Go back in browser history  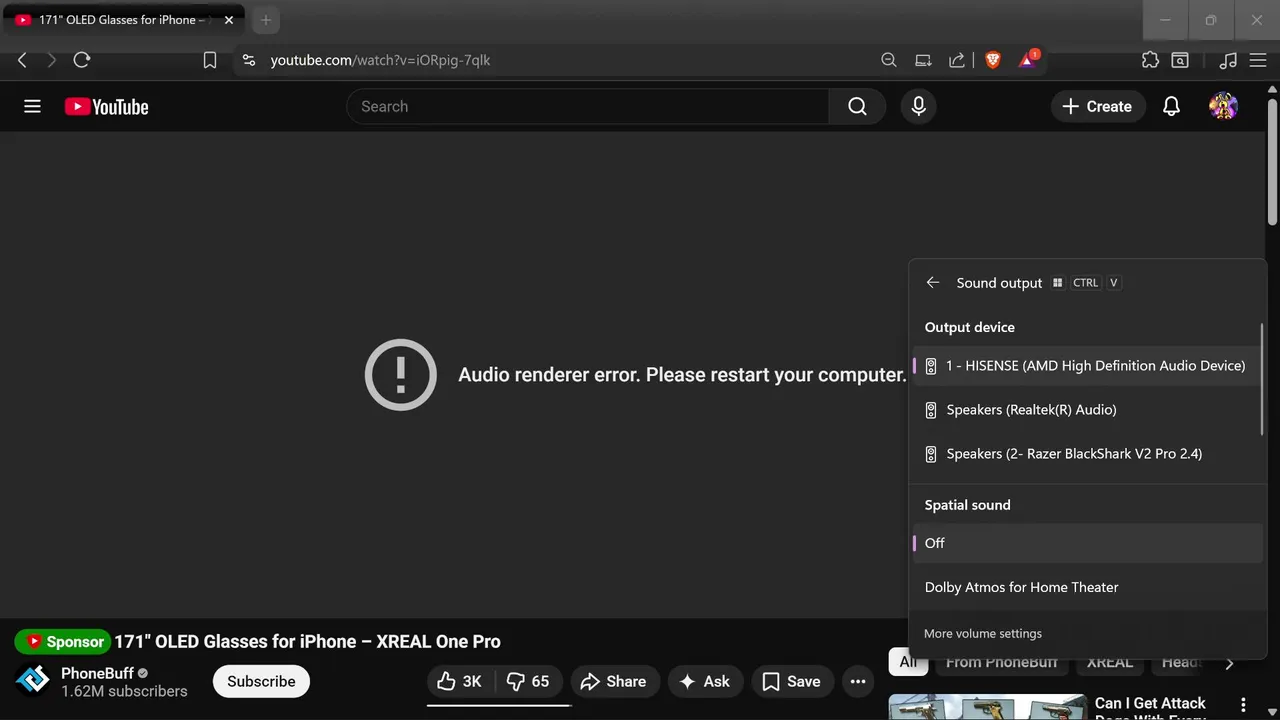[x=22, y=60]
